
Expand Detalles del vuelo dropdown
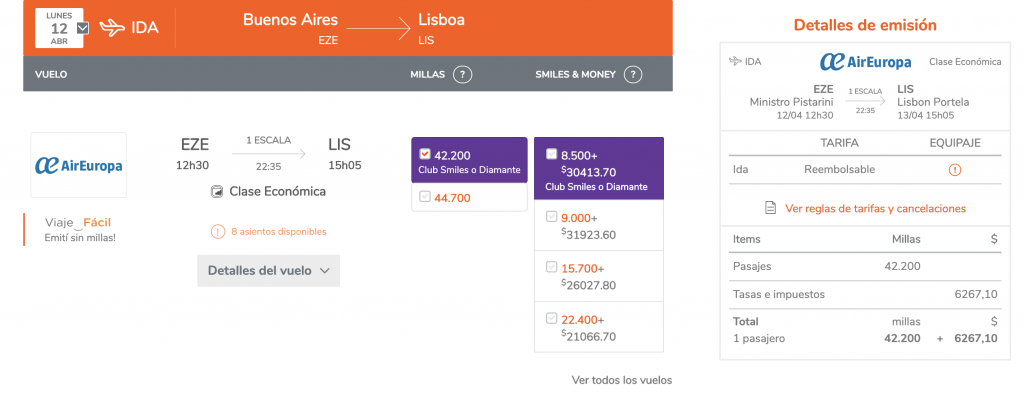click(x=268, y=270)
